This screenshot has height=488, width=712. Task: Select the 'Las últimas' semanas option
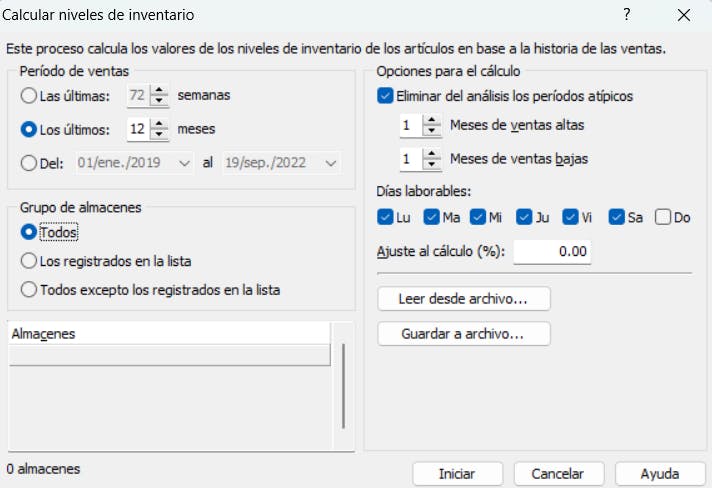click(30, 96)
